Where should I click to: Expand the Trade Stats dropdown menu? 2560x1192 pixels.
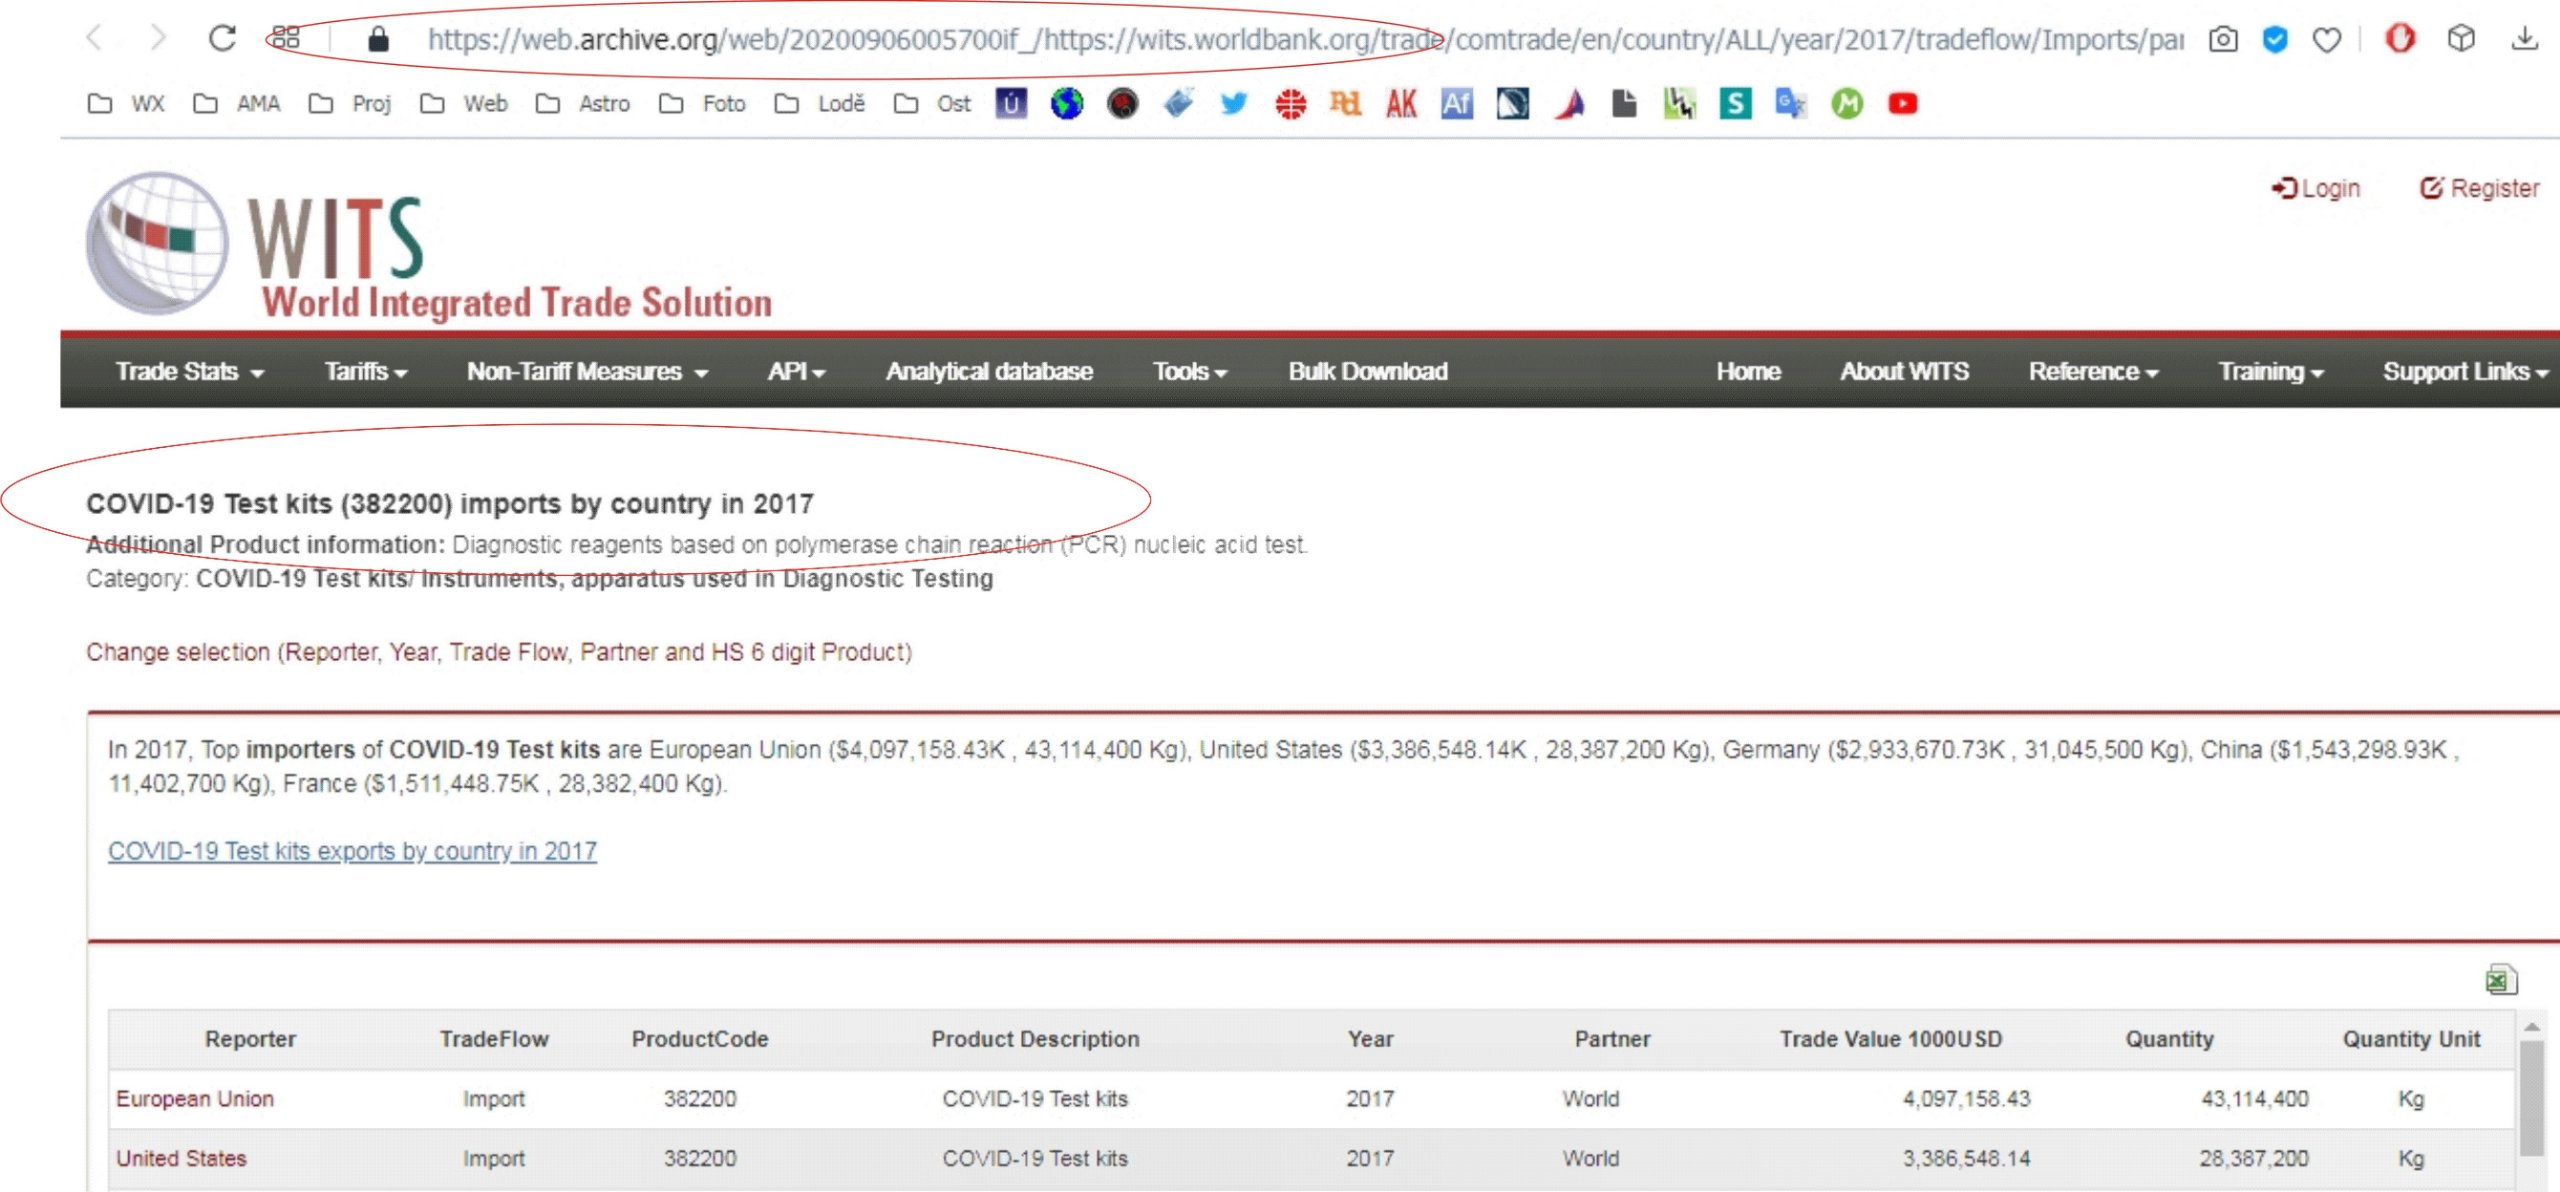[x=189, y=371]
